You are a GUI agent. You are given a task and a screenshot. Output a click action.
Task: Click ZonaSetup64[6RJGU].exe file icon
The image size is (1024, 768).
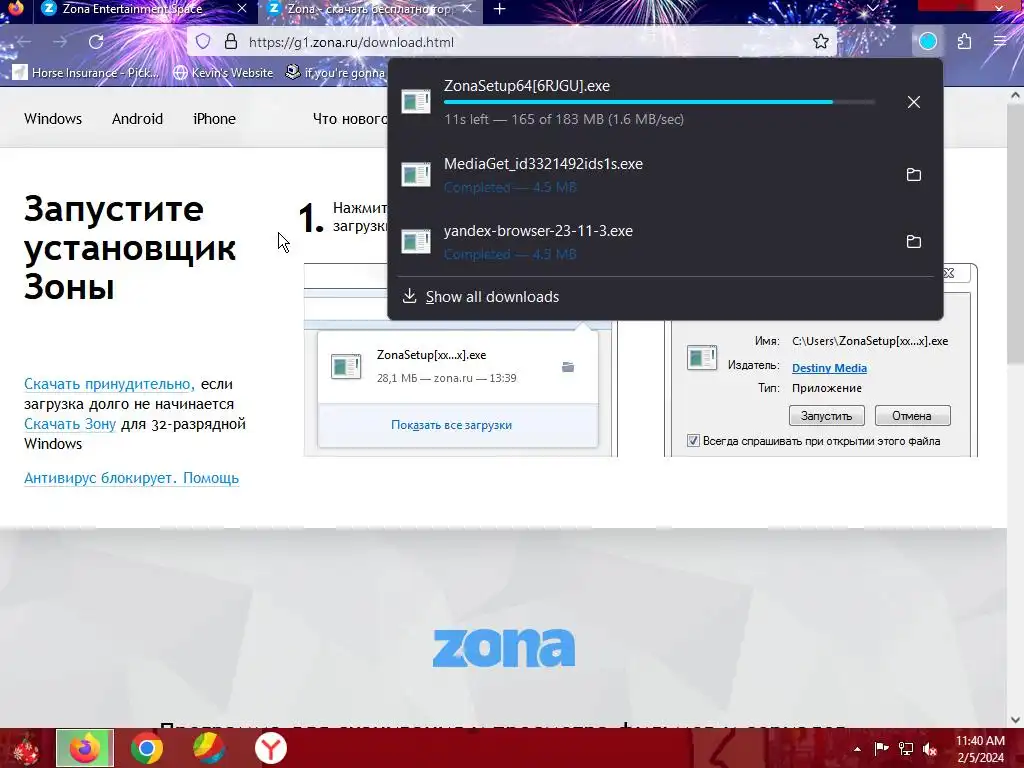tap(416, 102)
